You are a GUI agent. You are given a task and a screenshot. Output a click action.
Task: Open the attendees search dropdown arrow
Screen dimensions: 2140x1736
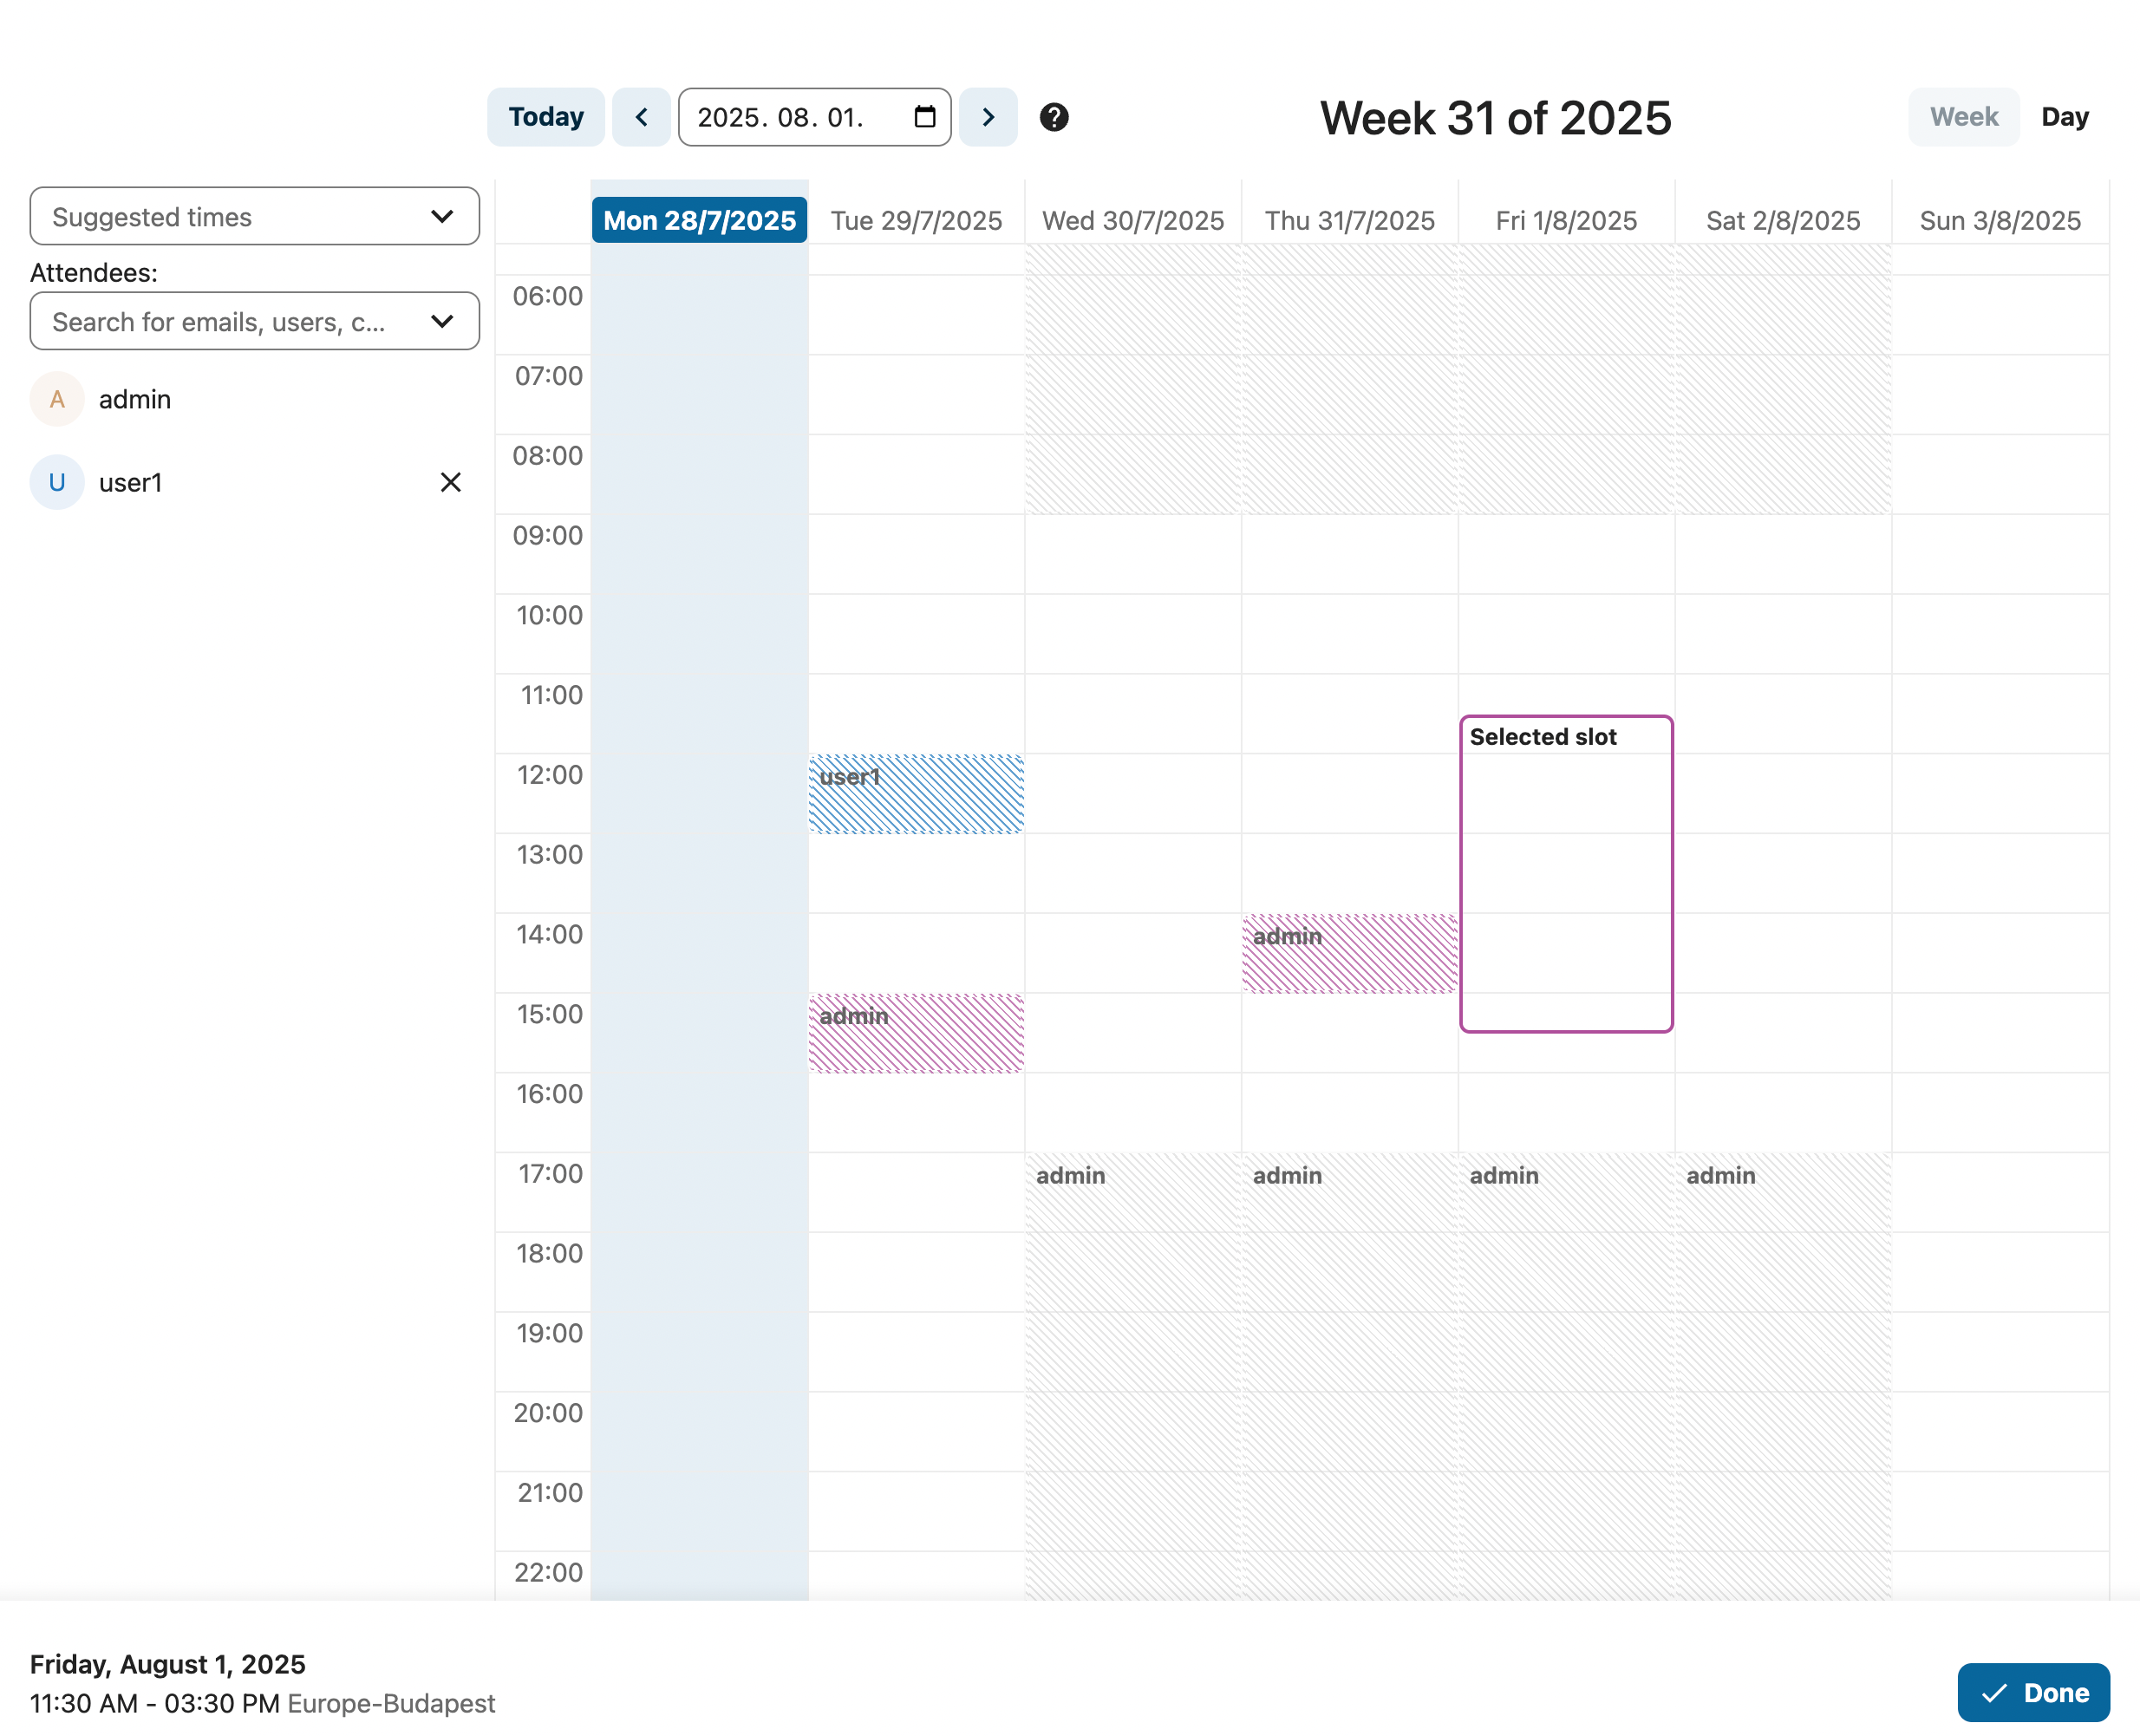coord(442,321)
